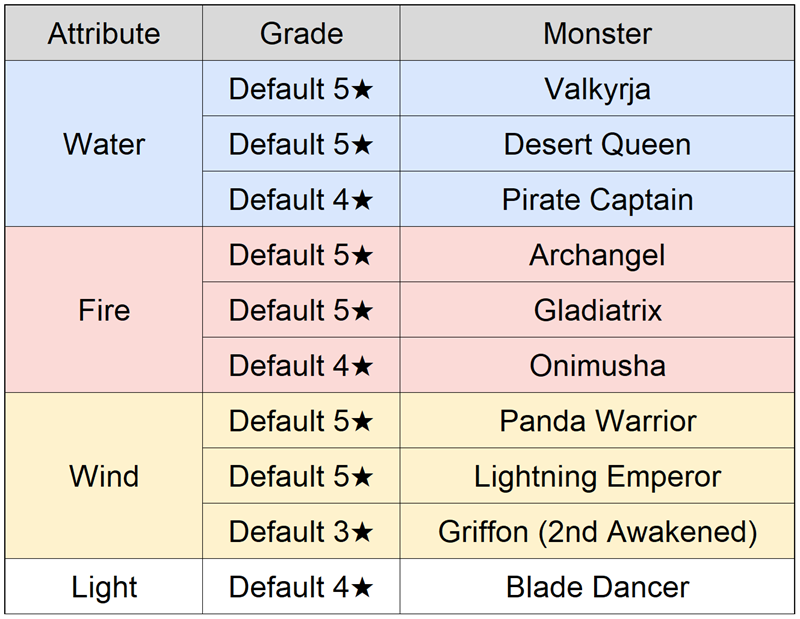Select the Gladiatrix cell
Screen dimensions: 800x619
(x=597, y=310)
